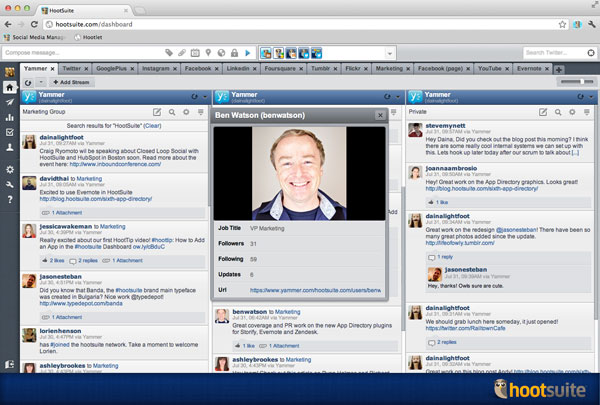Click Ben Watson's profile photo
Screen dimensions: 600x405
[299, 174]
